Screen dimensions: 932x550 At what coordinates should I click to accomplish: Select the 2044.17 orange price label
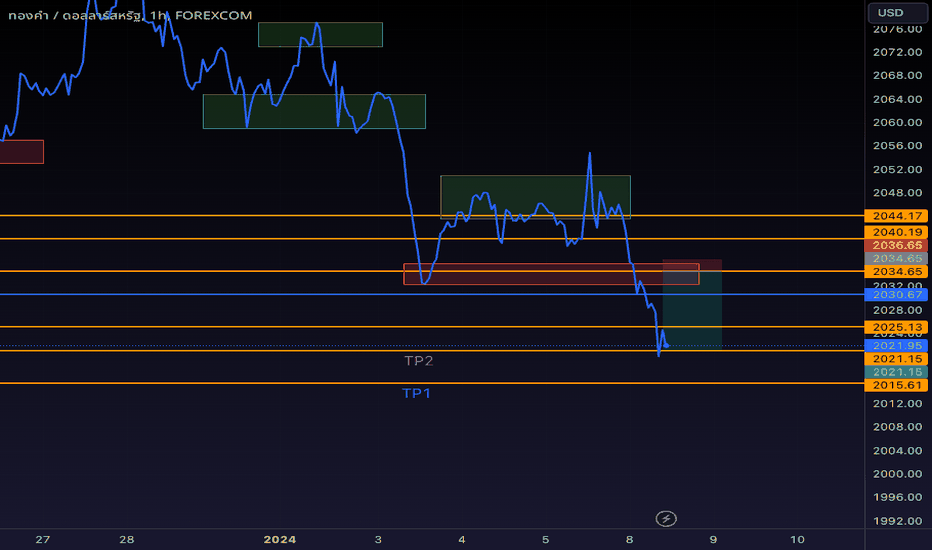tap(897, 216)
